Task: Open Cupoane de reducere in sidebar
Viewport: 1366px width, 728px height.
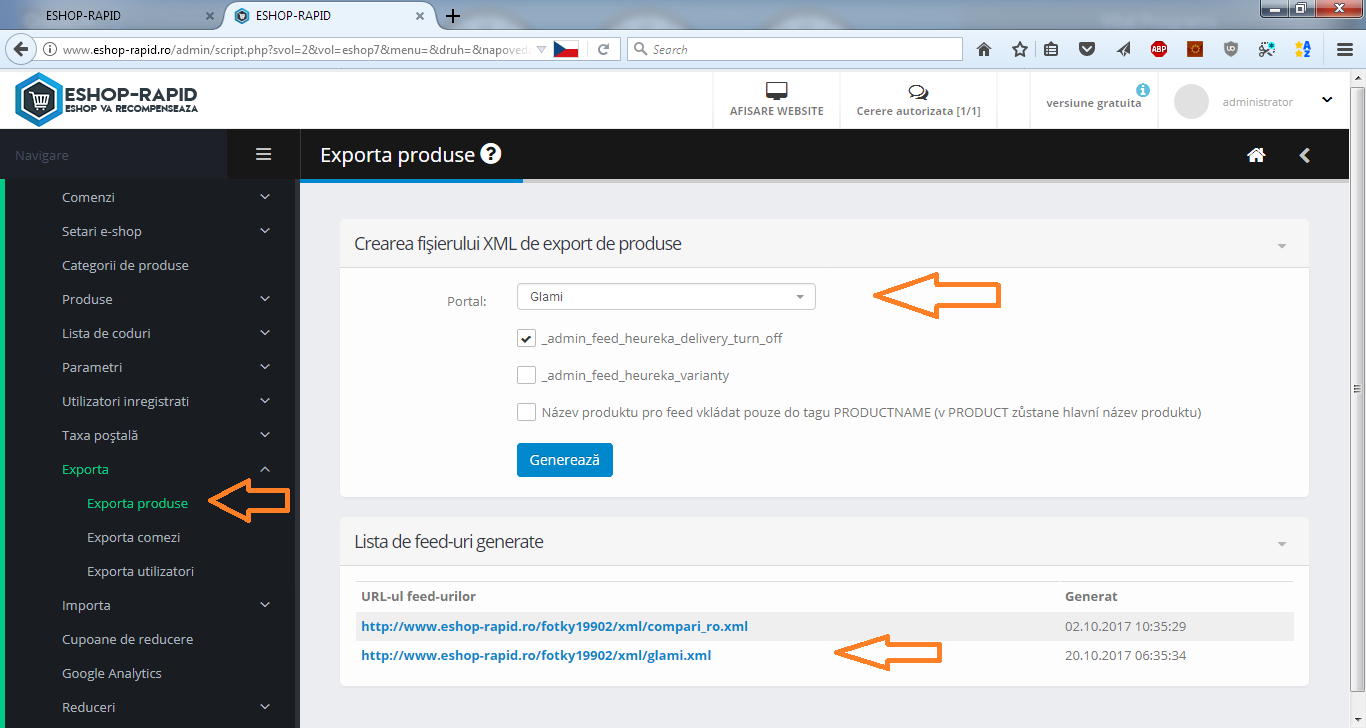Action: pos(127,639)
